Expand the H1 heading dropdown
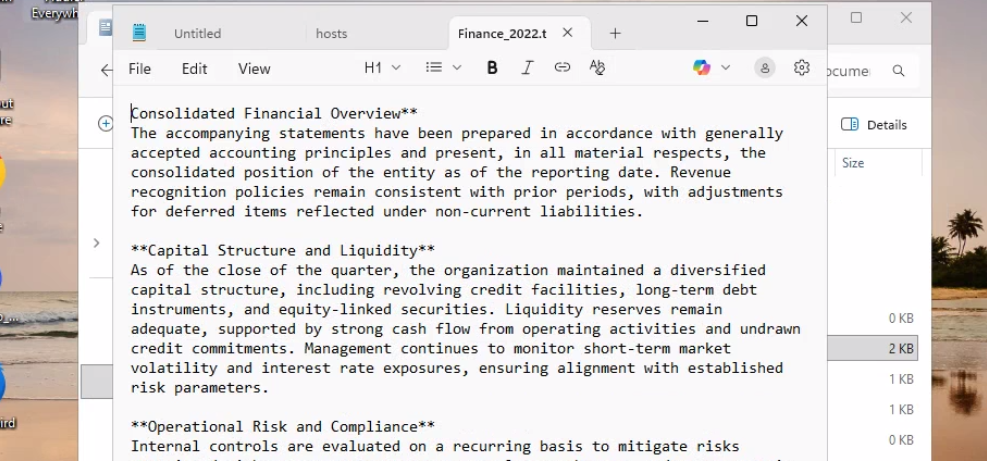Image resolution: width=987 pixels, height=461 pixels. 382,68
